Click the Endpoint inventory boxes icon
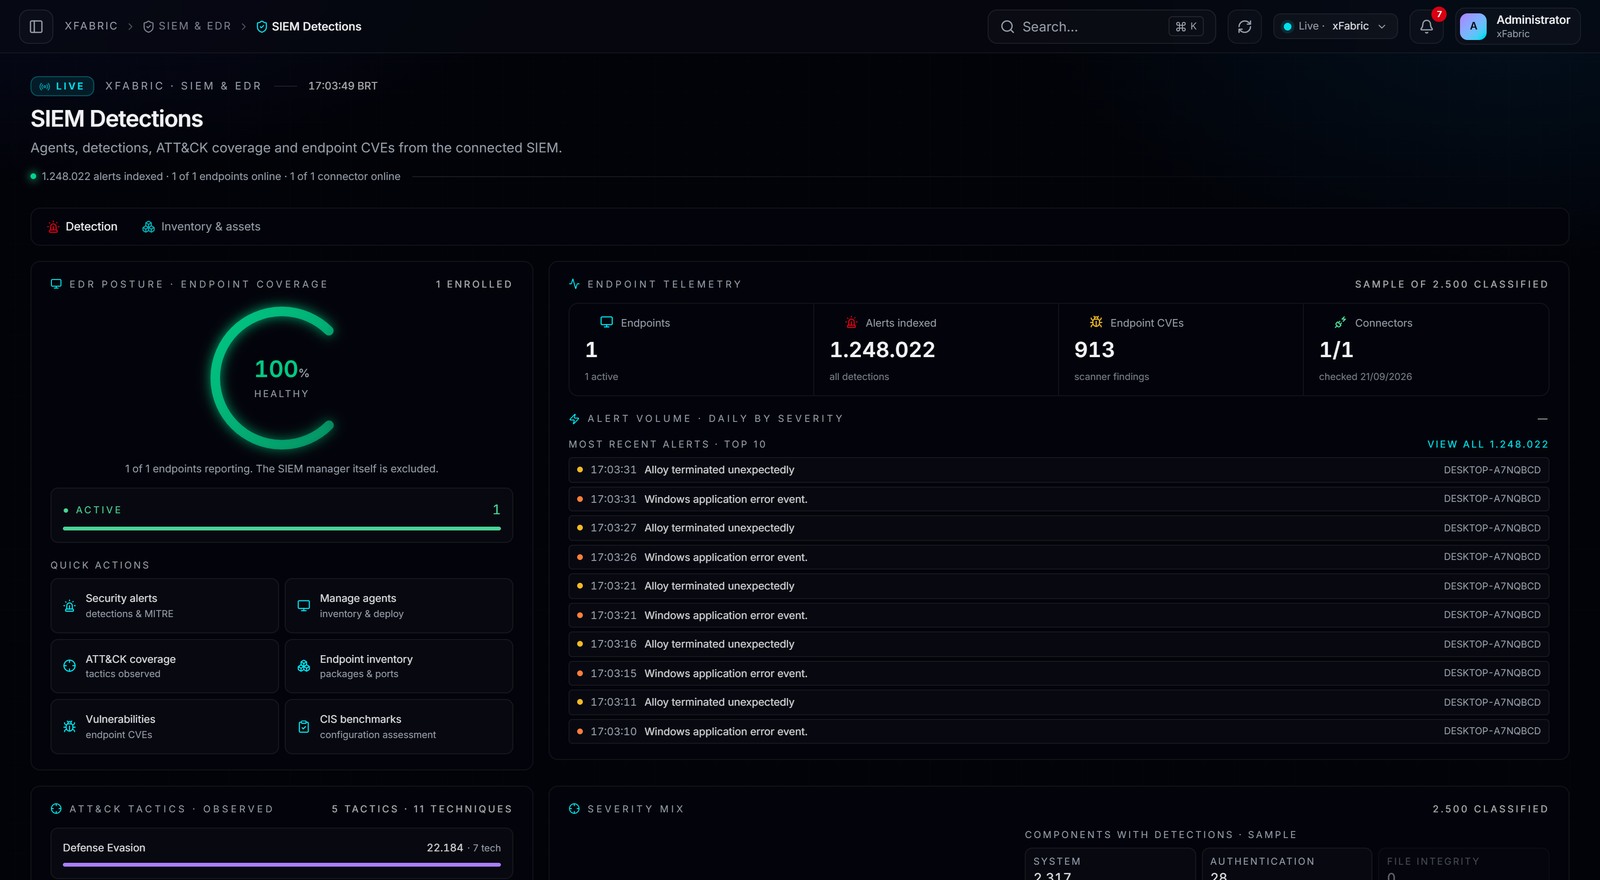1600x880 pixels. (303, 666)
